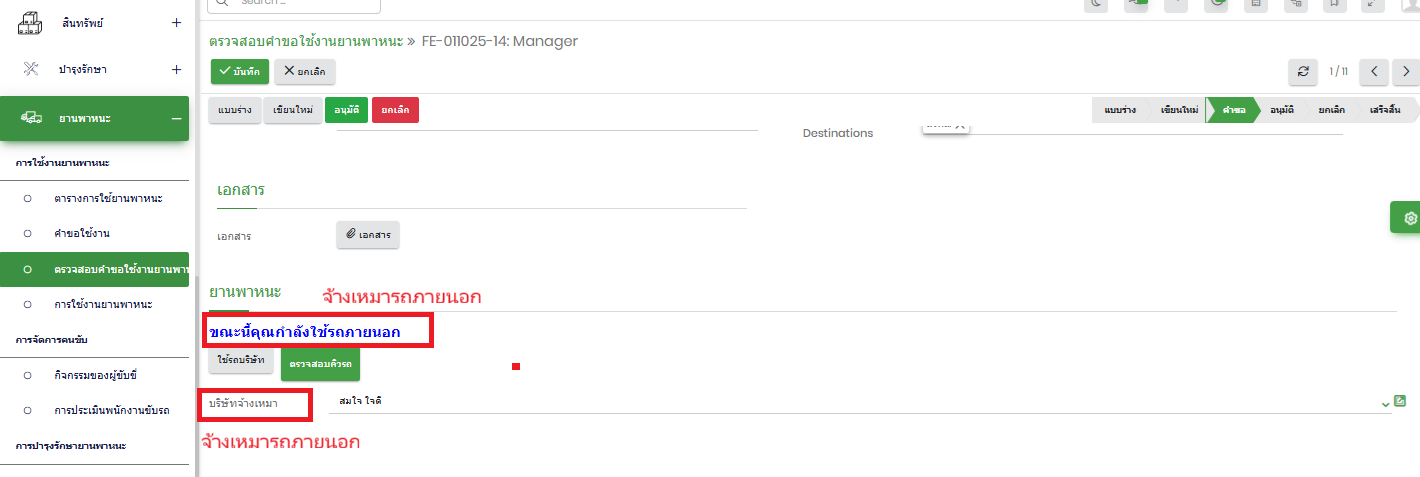Go to the next record with the right chevron

(1406, 71)
